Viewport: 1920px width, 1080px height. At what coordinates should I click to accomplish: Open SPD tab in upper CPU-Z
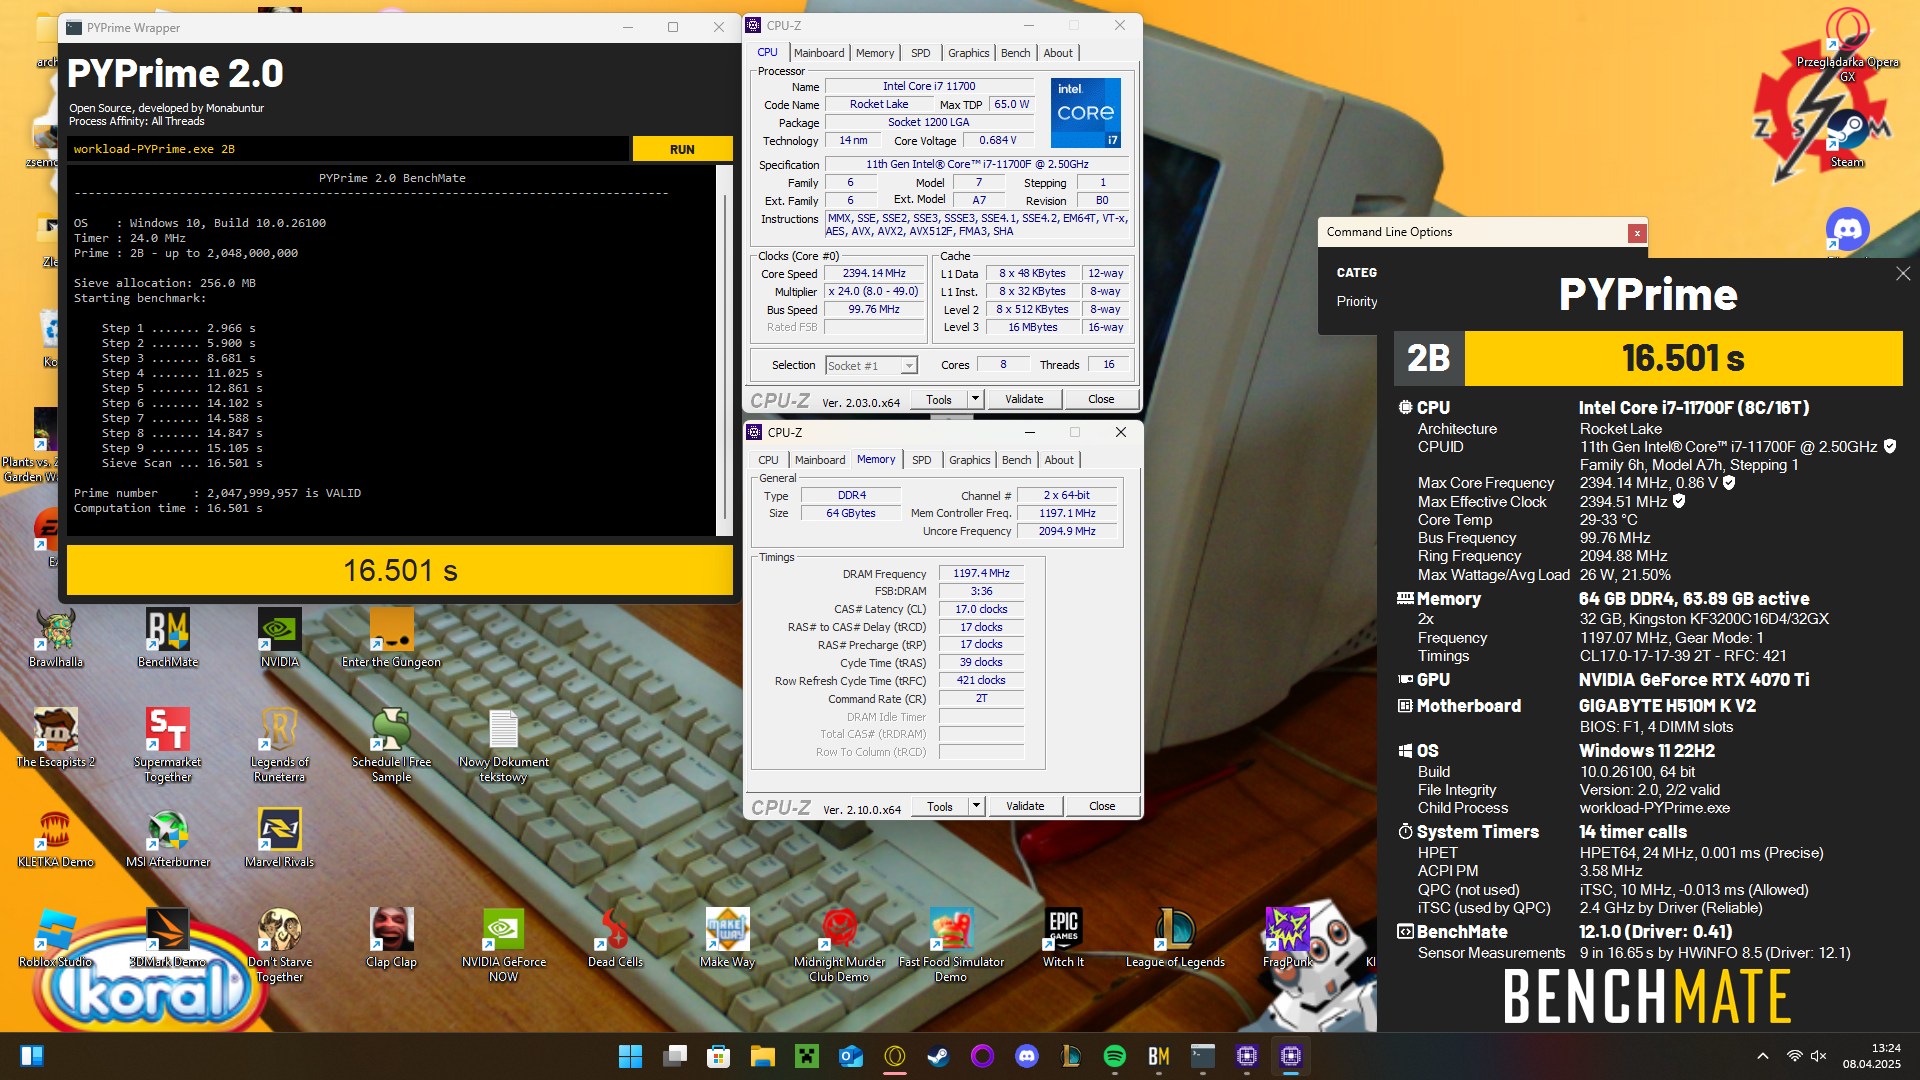(x=921, y=53)
